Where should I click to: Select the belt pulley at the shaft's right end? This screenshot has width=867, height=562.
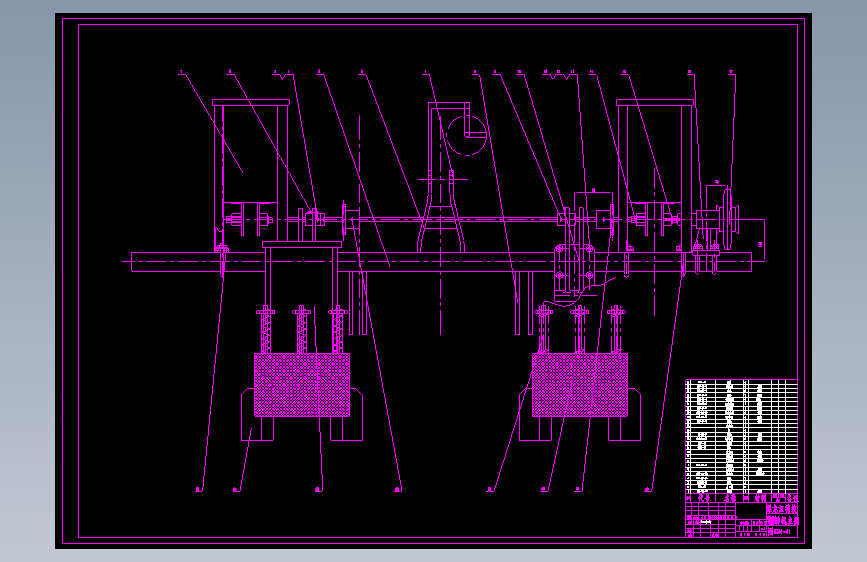click(730, 219)
